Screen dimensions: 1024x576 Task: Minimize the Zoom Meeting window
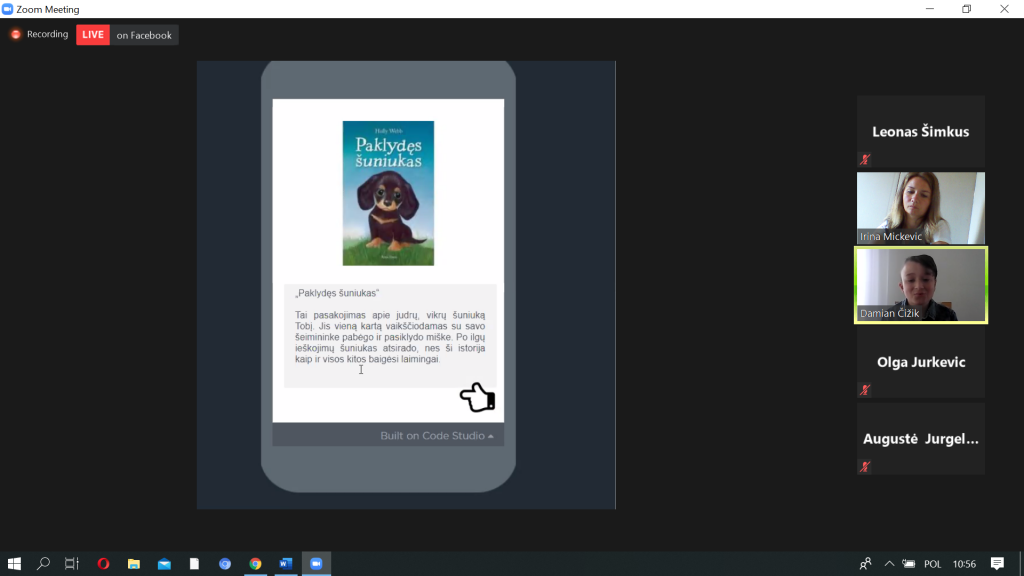tap(930, 9)
